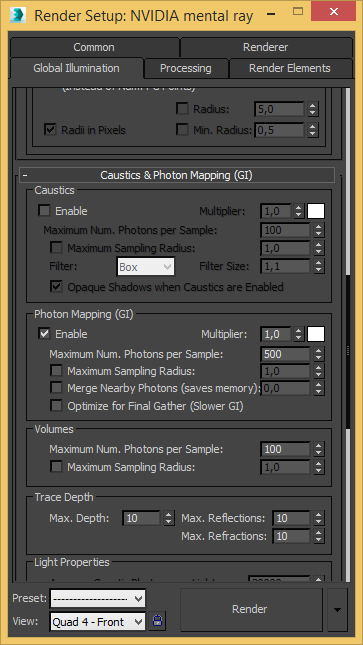Click the Max. Depth field
363x645 pixels.
tap(141, 518)
